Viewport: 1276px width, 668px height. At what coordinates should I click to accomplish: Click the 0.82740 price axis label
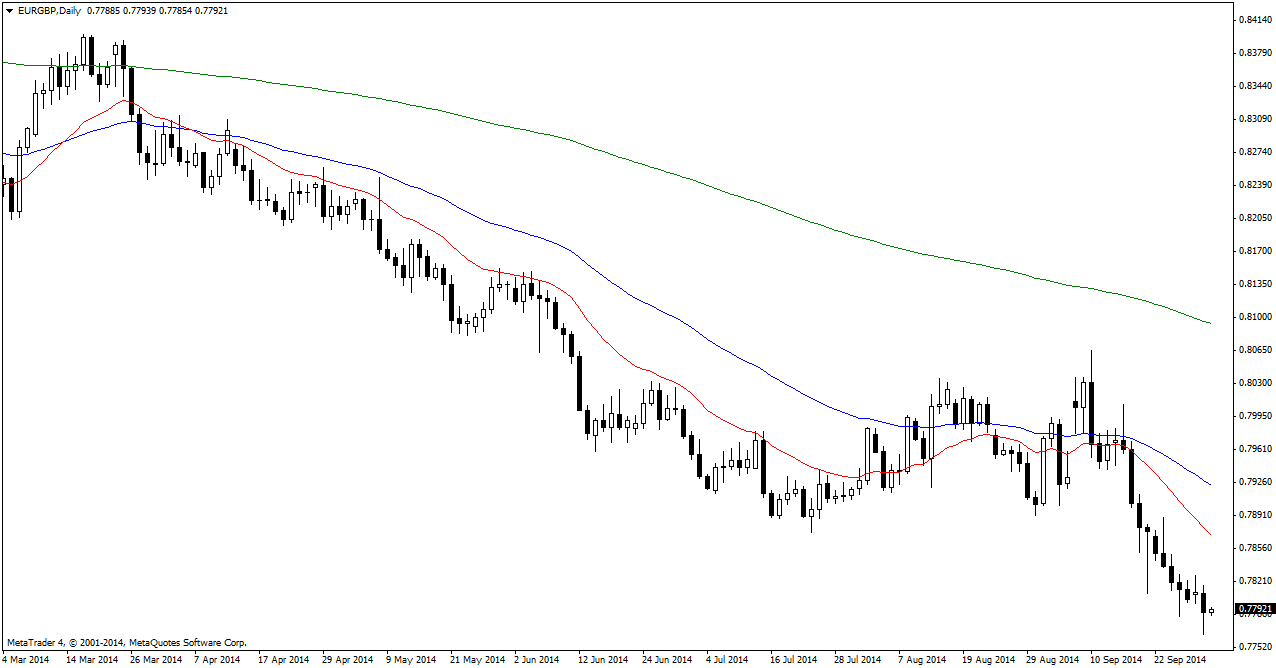click(1254, 152)
